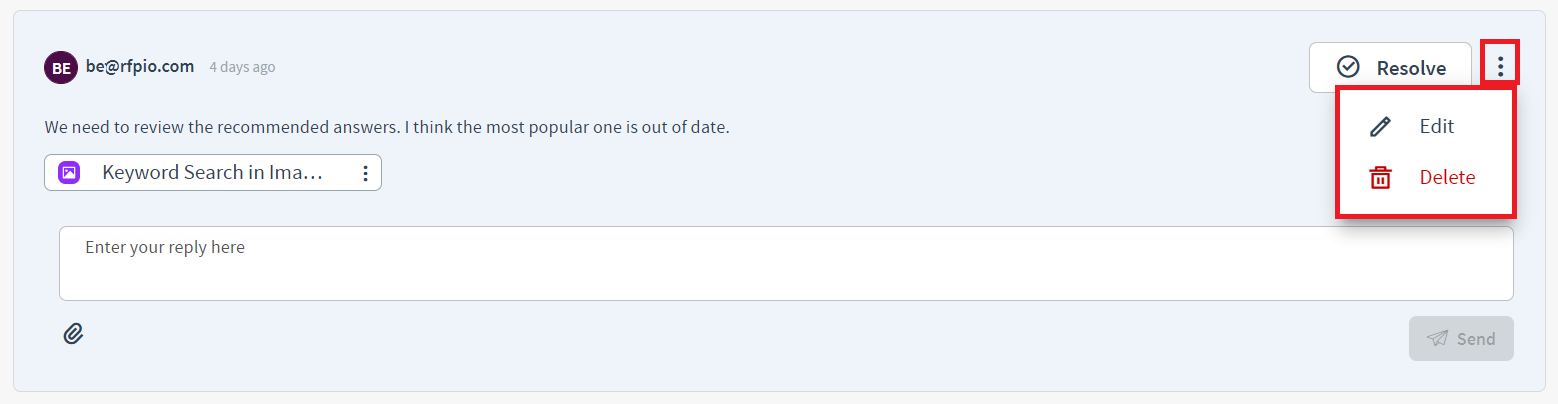1558x404 pixels.
Task: Click the paper plane icon in Send
Action: coord(1437,338)
